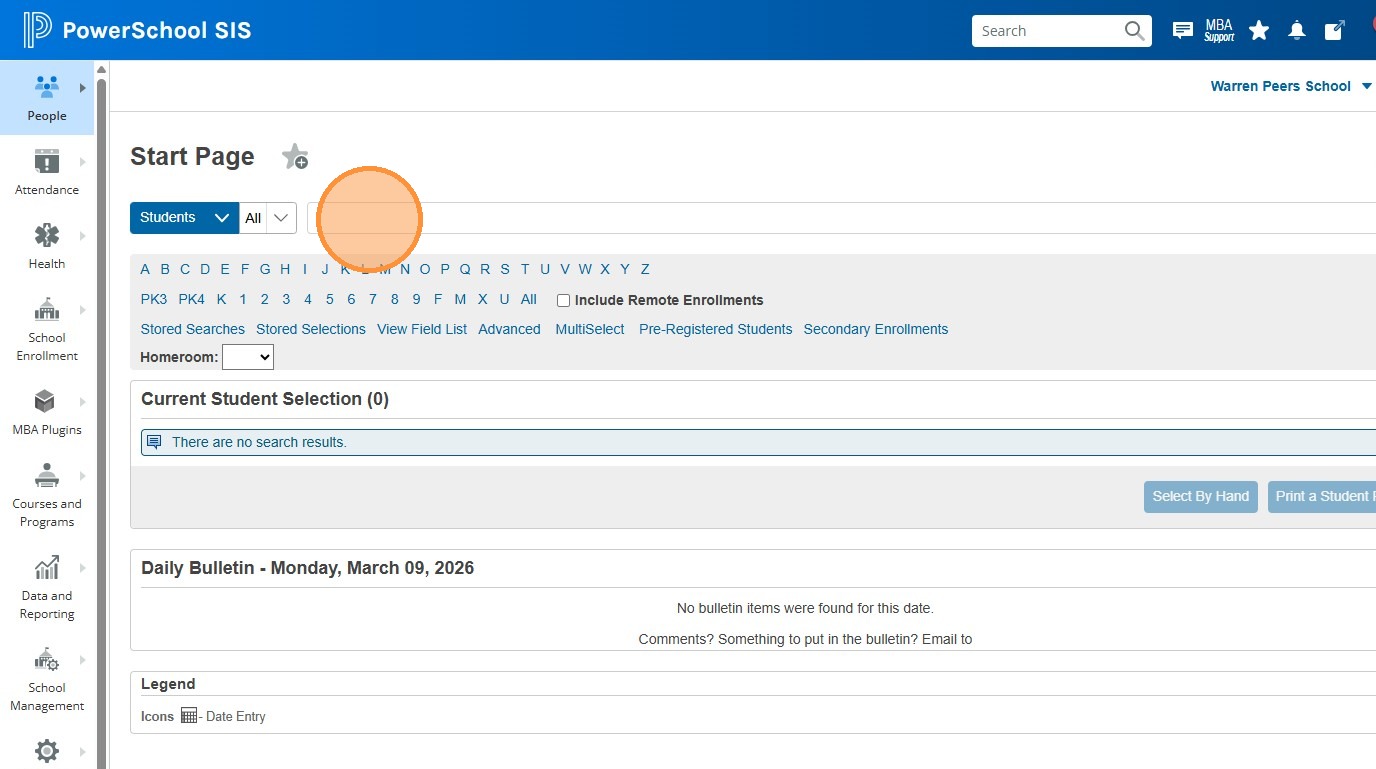1376x769 pixels.
Task: Click the external launch icon in the header
Action: (x=1334, y=31)
